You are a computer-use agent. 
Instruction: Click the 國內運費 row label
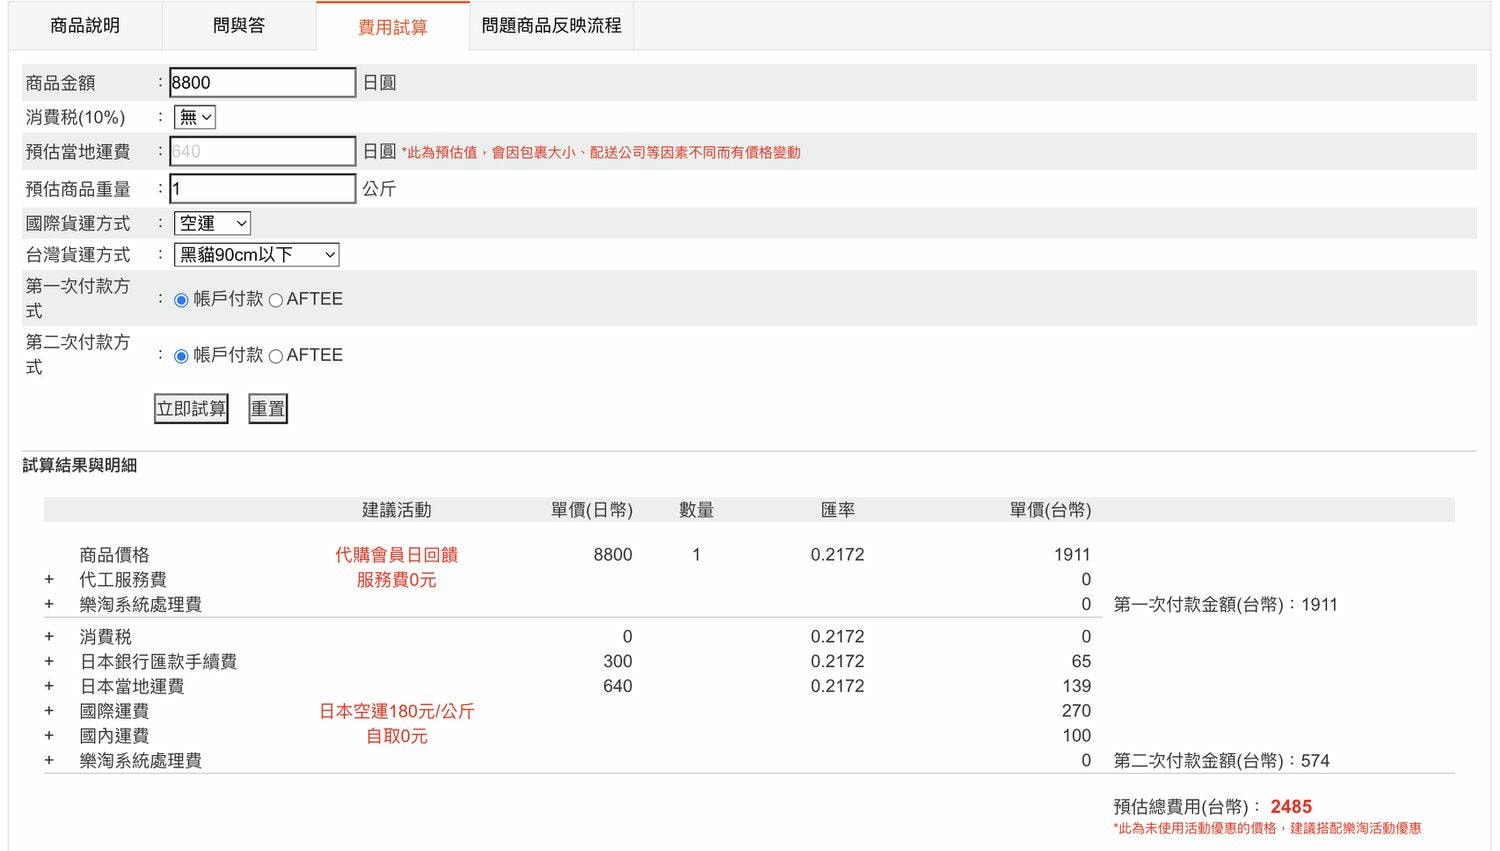tap(115, 737)
